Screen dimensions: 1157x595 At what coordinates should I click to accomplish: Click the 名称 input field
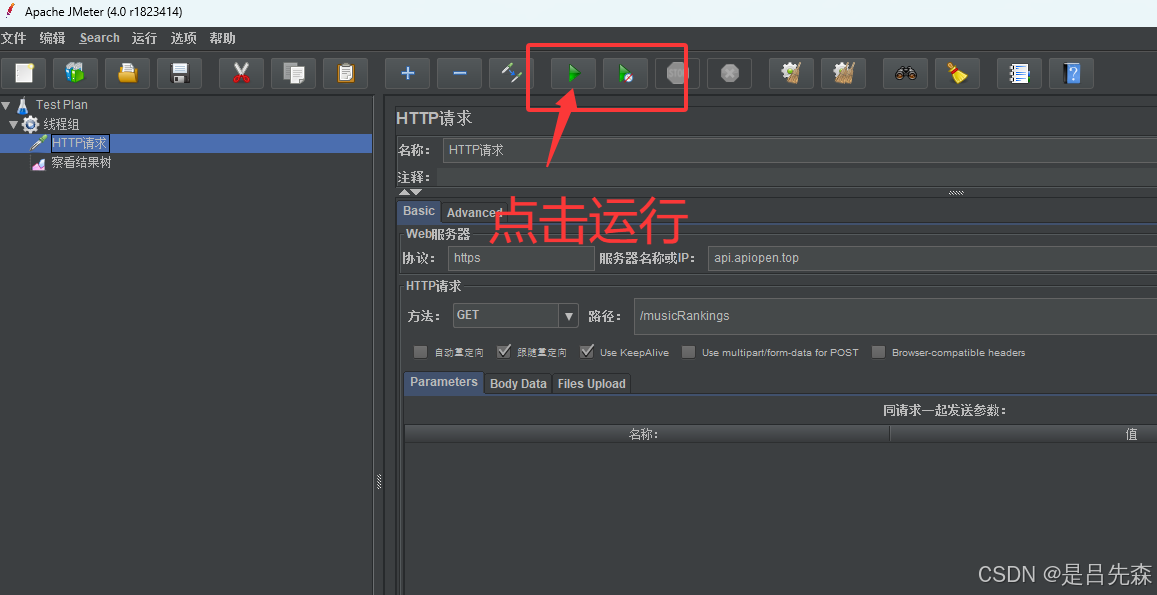[x=800, y=150]
